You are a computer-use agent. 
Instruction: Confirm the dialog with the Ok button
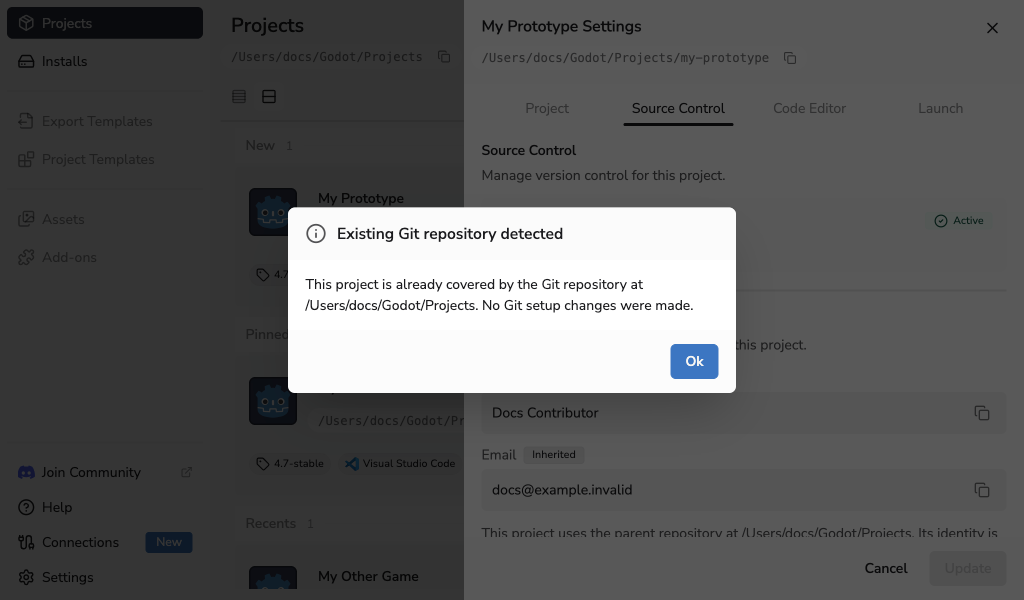(694, 361)
